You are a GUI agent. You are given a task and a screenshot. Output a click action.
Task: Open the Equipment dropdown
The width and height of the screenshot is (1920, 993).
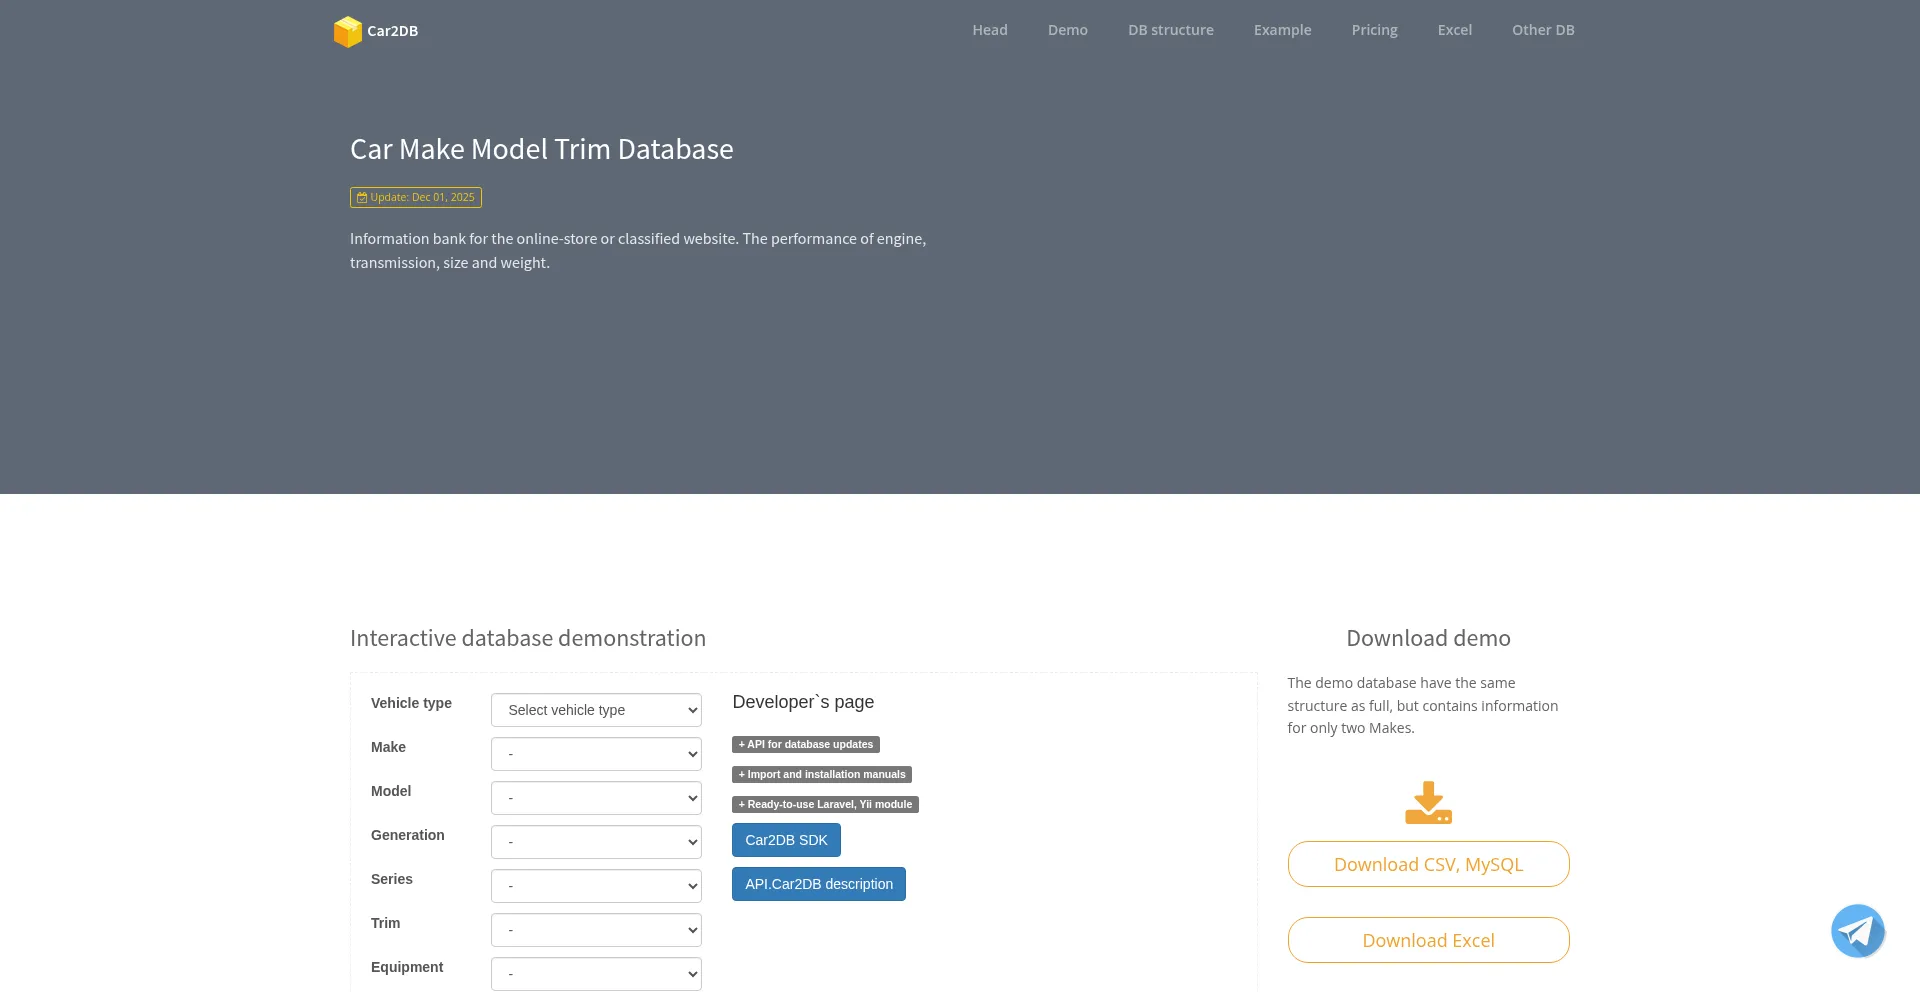pyautogui.click(x=596, y=974)
